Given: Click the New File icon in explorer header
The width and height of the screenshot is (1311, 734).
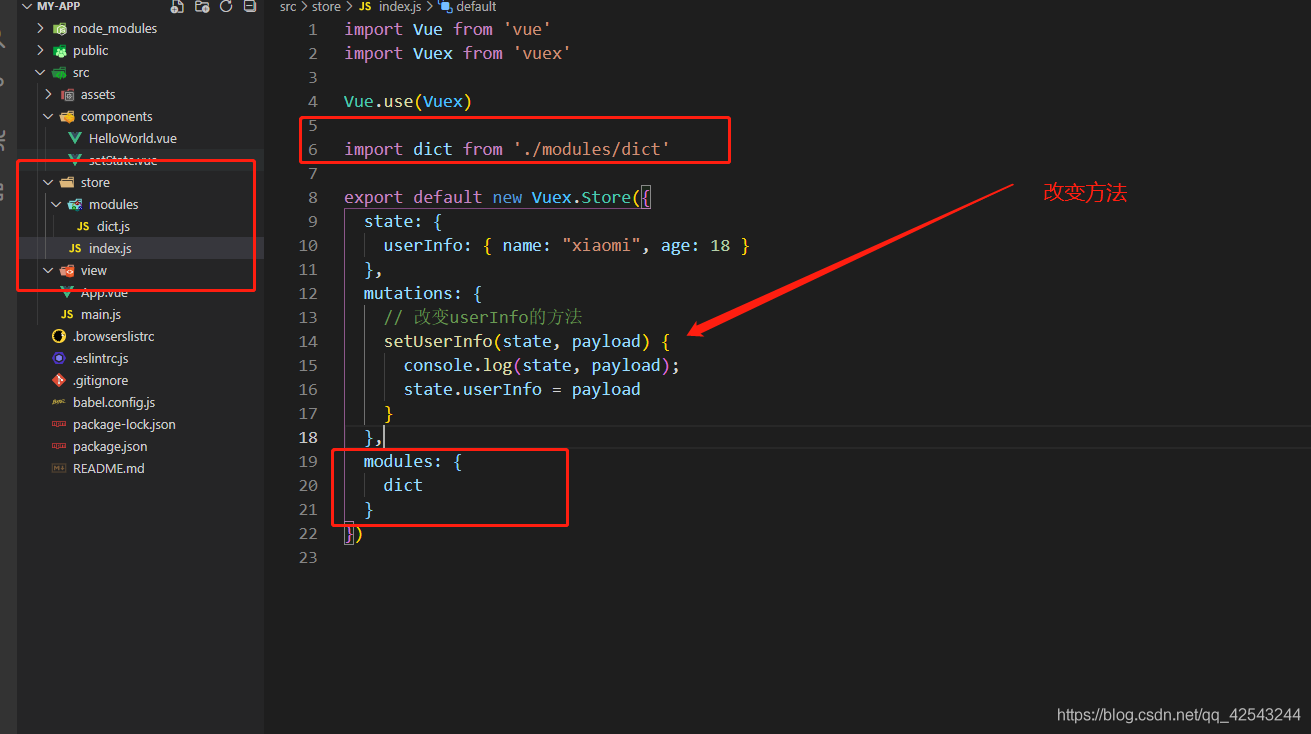Looking at the screenshot, I should [178, 6].
